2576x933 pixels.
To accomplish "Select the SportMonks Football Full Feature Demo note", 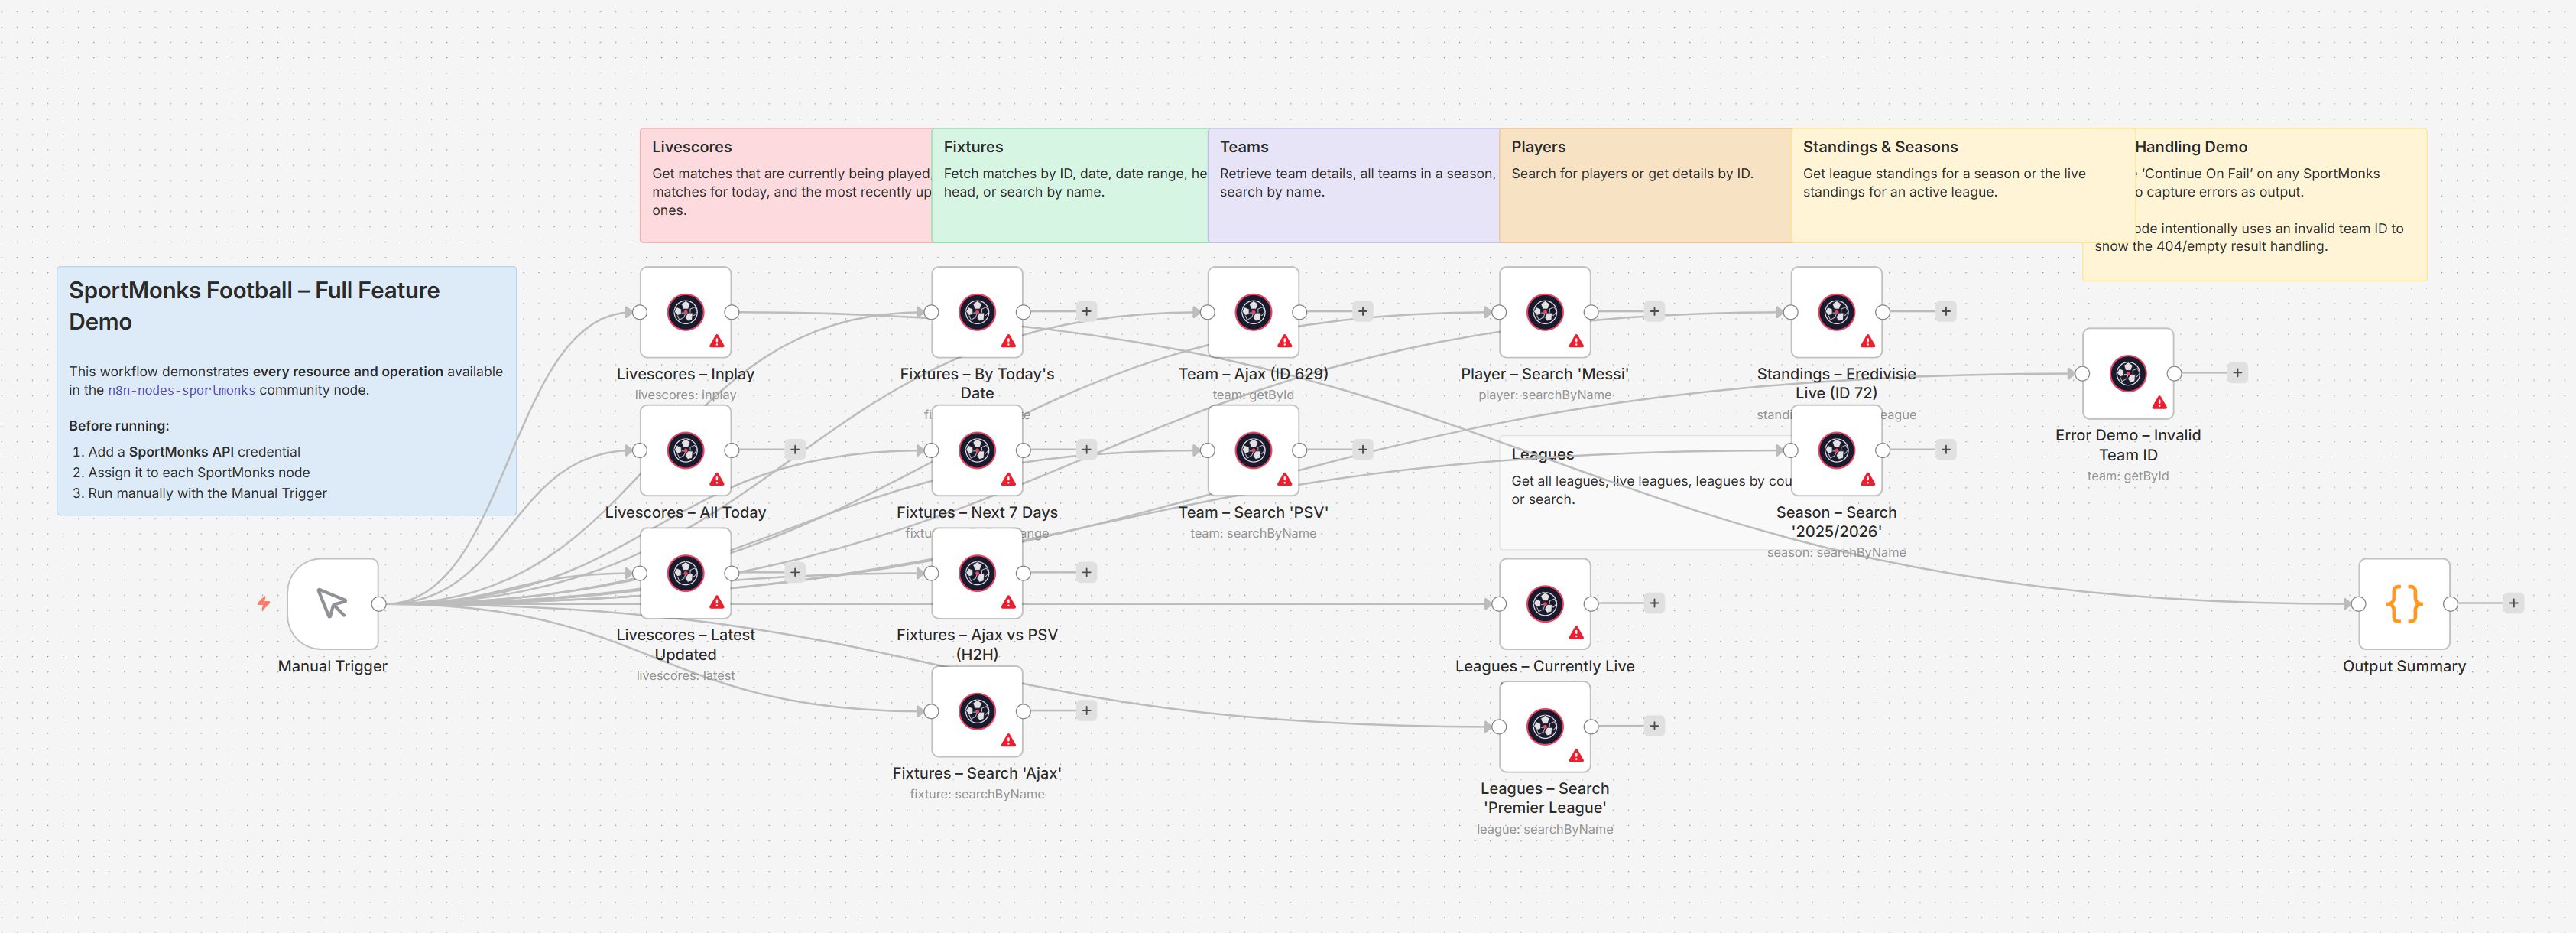I will [x=287, y=391].
